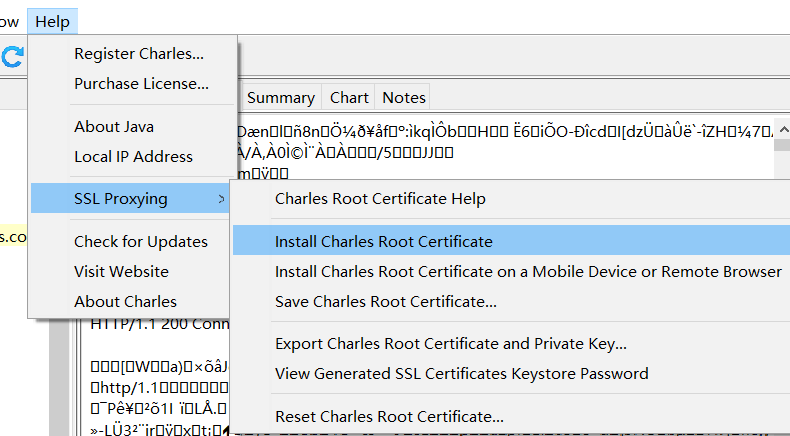The height and width of the screenshot is (436, 790).
Task: Select Register Charles... menu item
Action: 133,53
